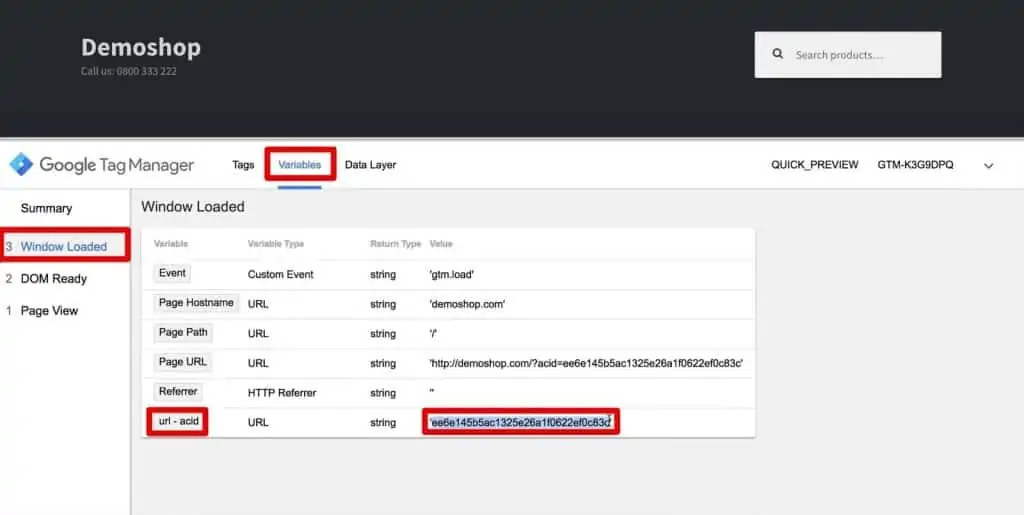Click the url - acid variable chip
The width and height of the screenshot is (1024, 515).
coord(178,421)
